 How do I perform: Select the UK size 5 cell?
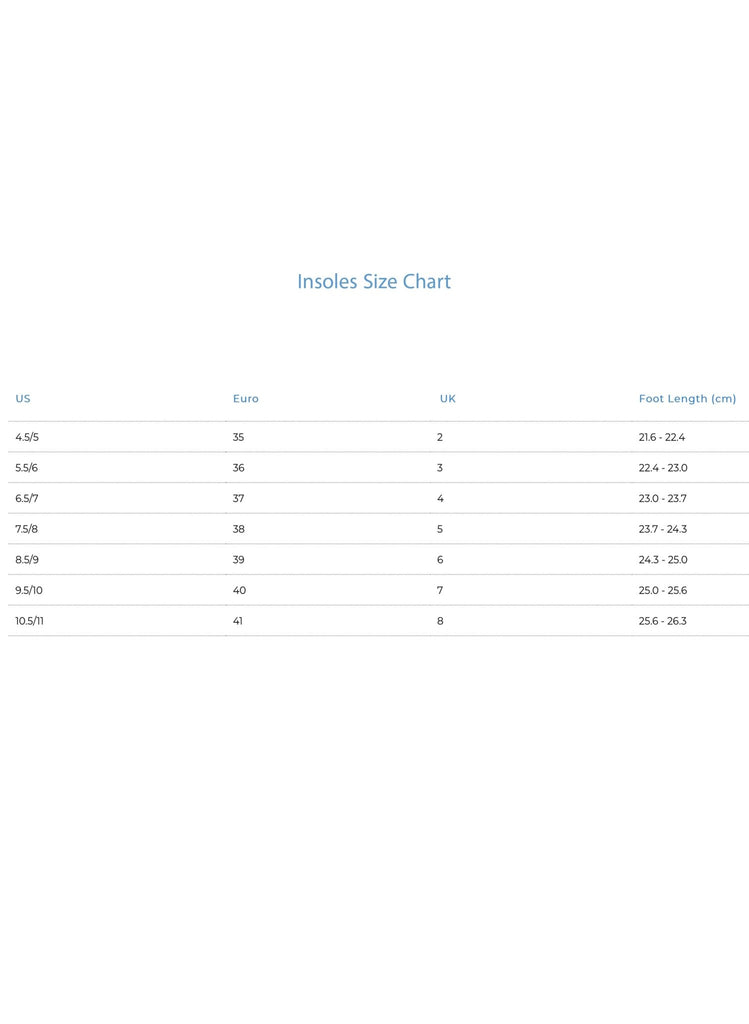tap(440, 529)
